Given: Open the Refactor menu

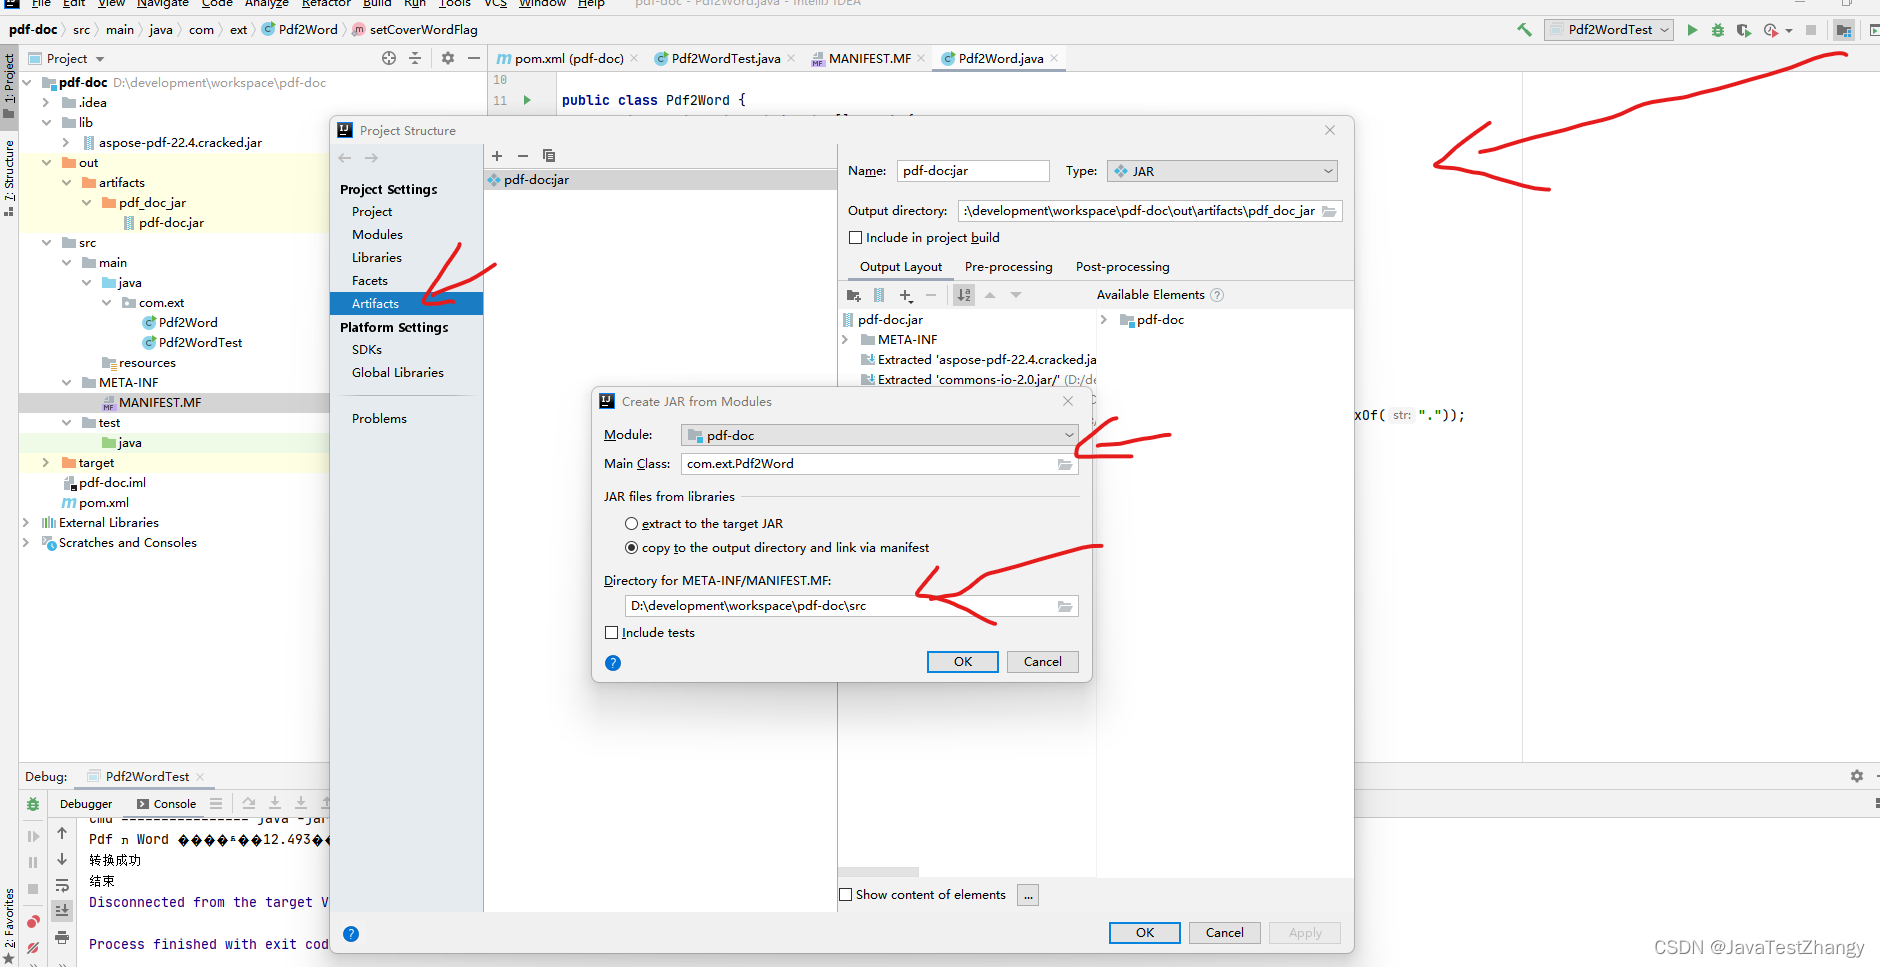Looking at the screenshot, I should [x=326, y=4].
